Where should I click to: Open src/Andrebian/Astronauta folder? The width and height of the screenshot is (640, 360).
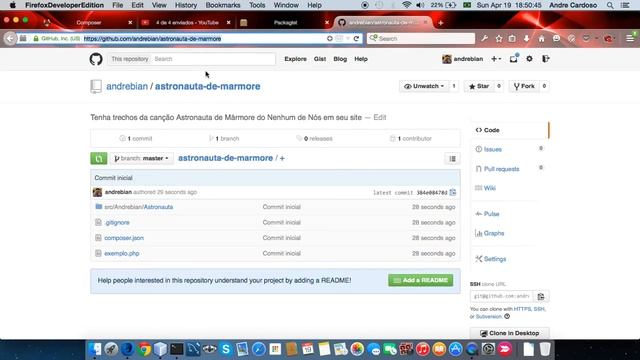click(138, 207)
